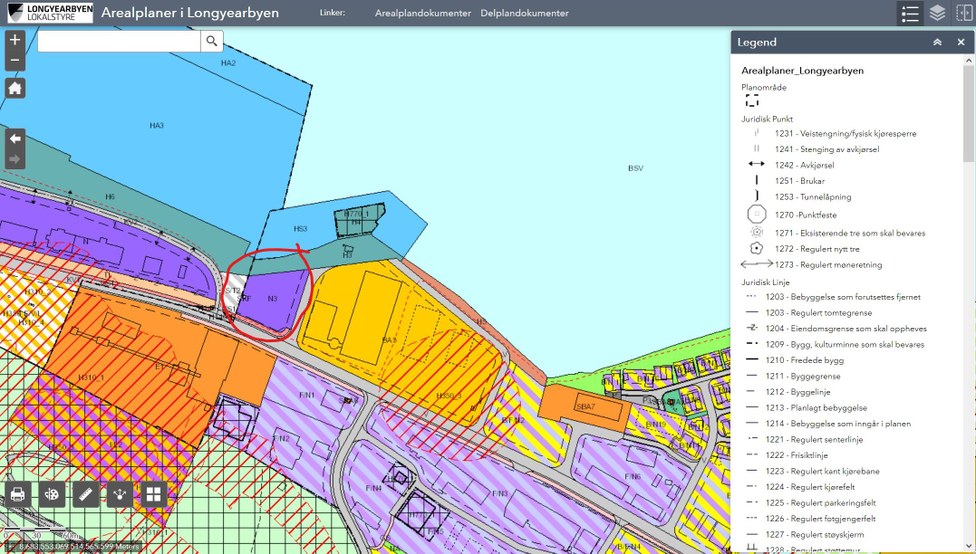Toggle the Legend widget in header
Viewport: 976px width, 554px height.
(x=910, y=13)
